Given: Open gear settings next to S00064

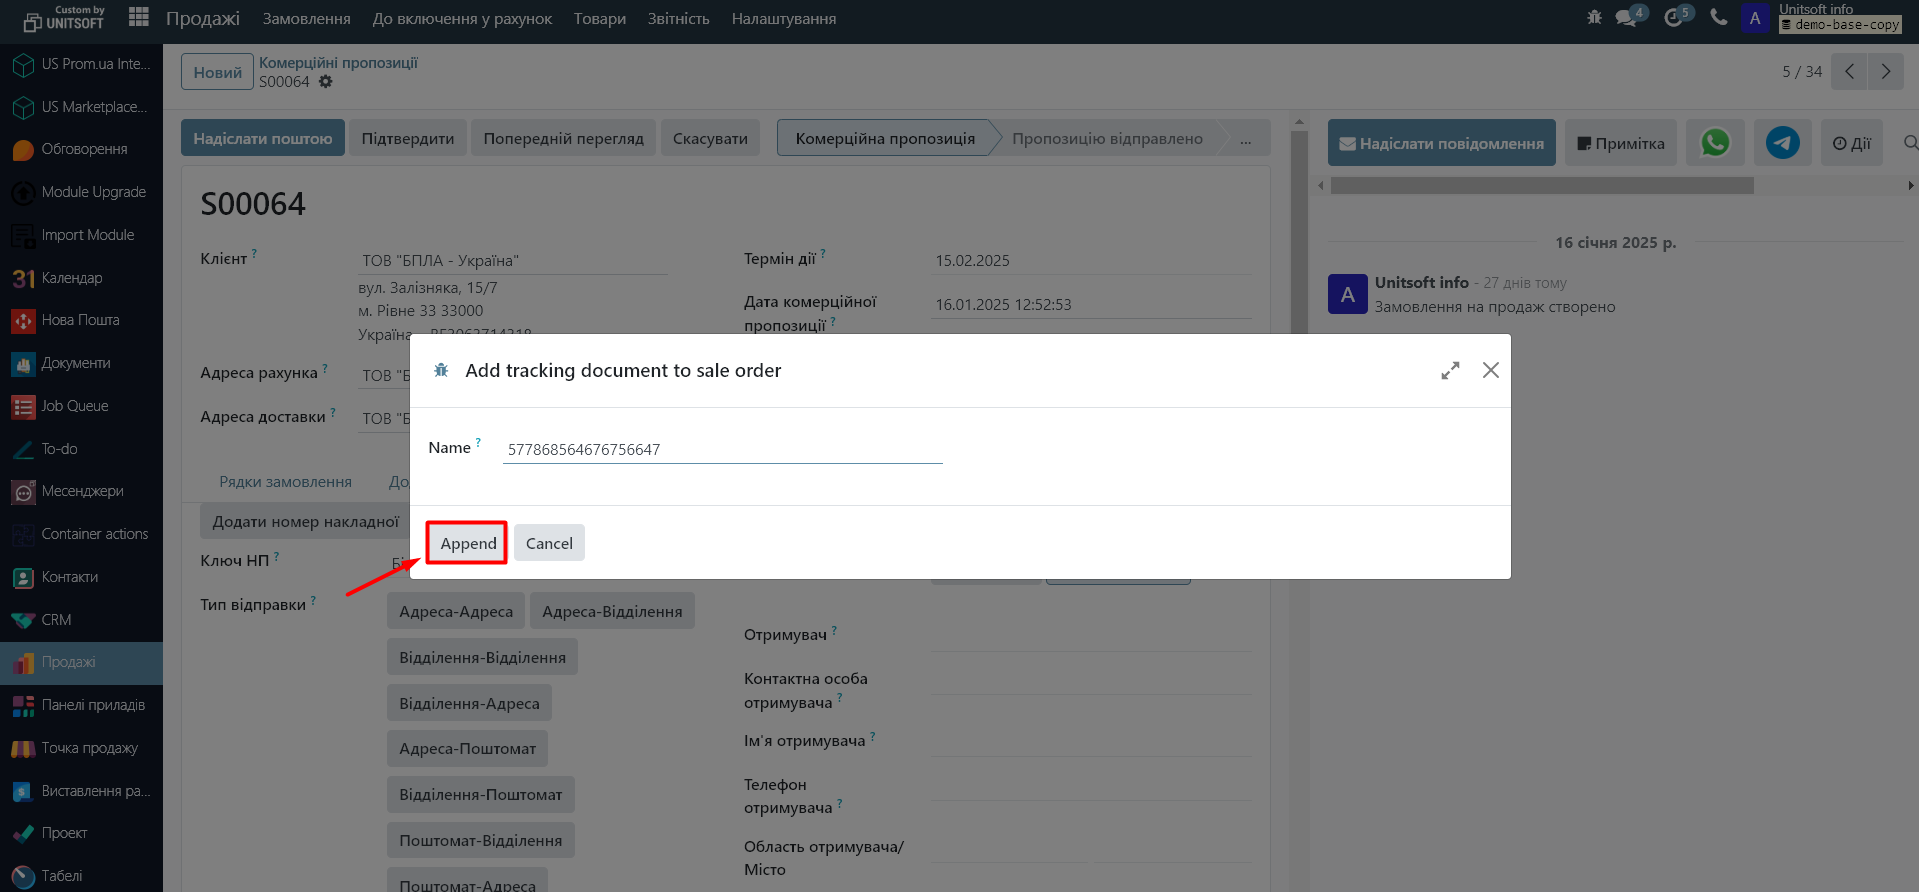Looking at the screenshot, I should click(326, 82).
